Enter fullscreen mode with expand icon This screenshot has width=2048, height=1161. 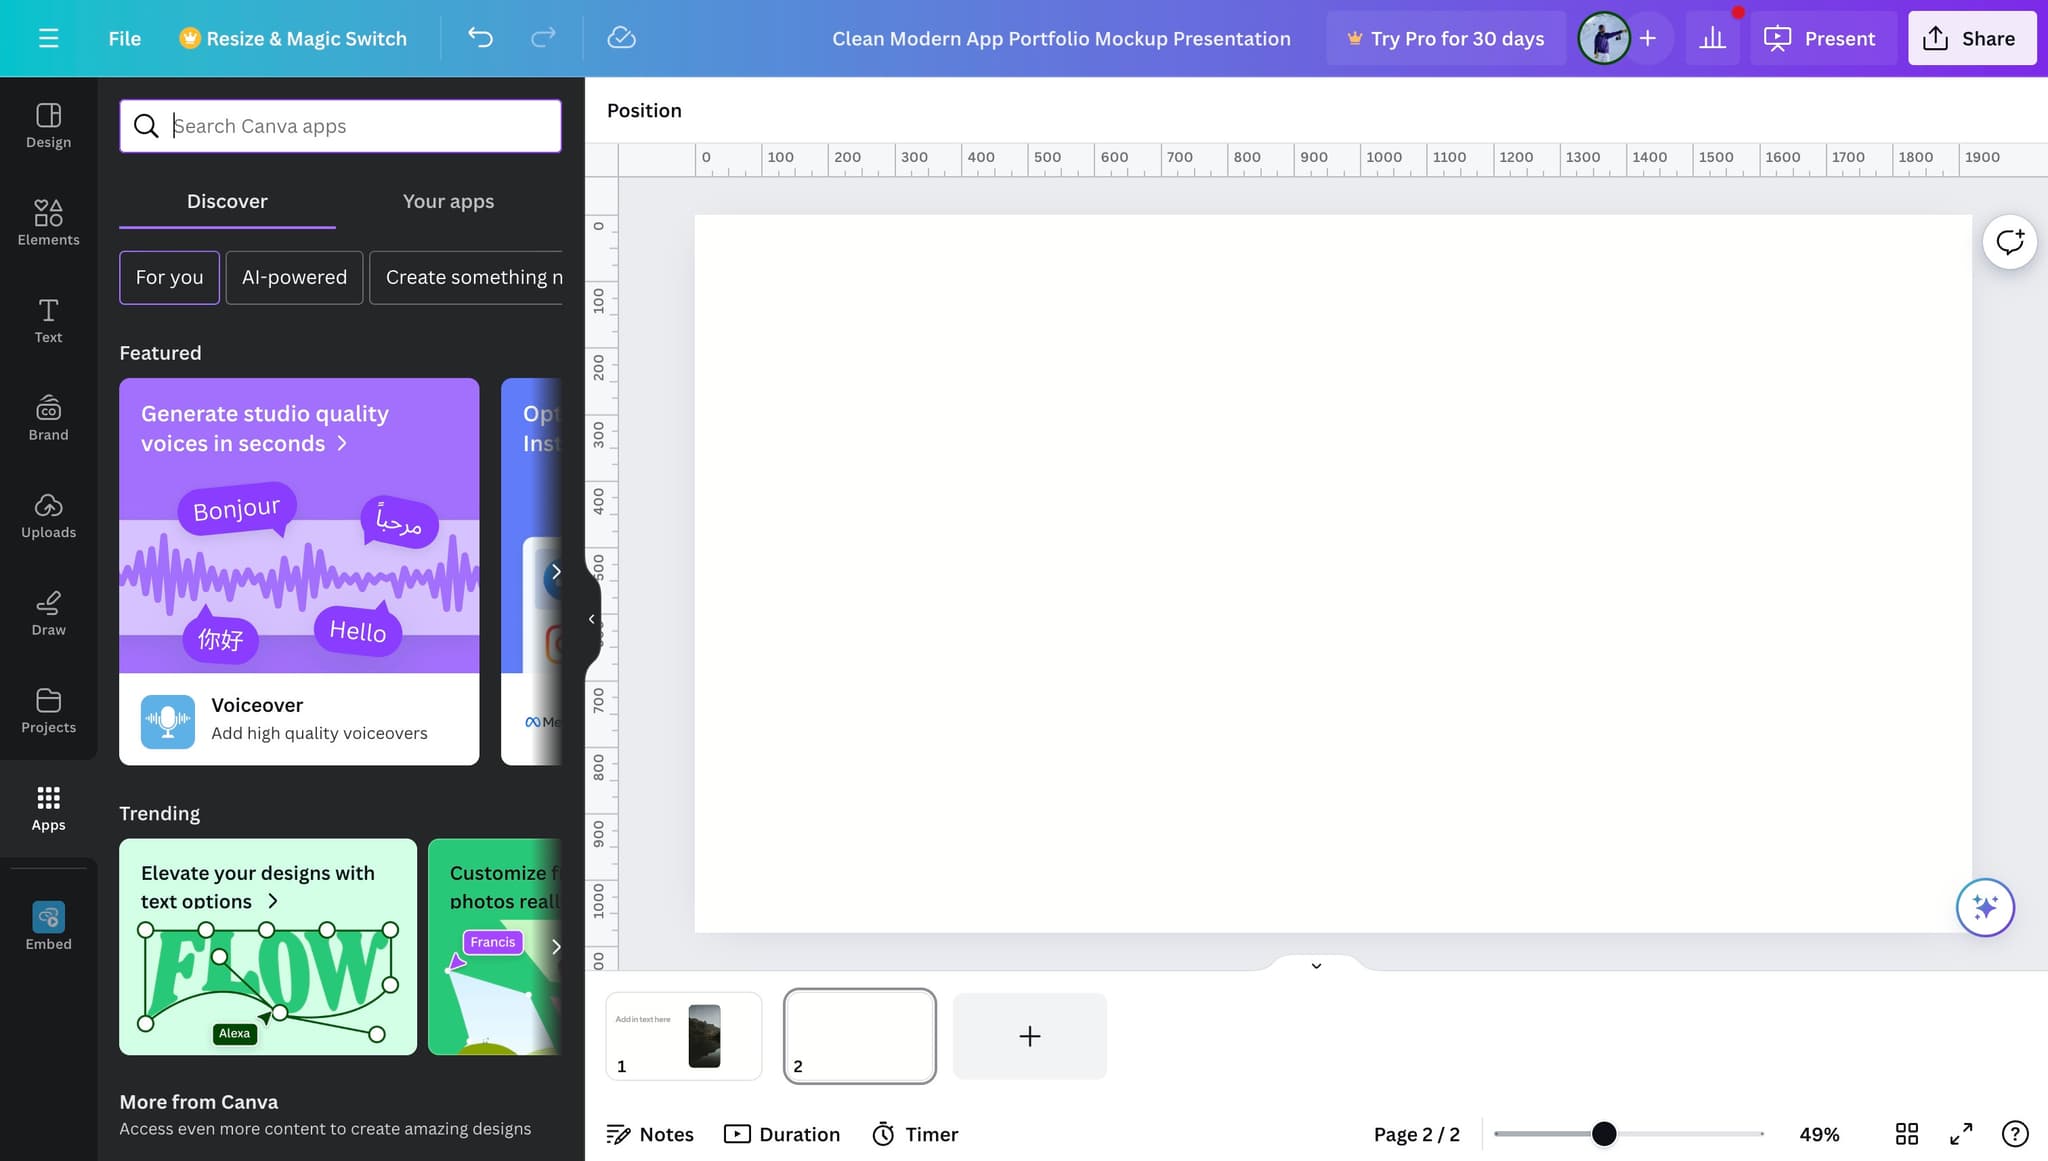(x=1961, y=1133)
